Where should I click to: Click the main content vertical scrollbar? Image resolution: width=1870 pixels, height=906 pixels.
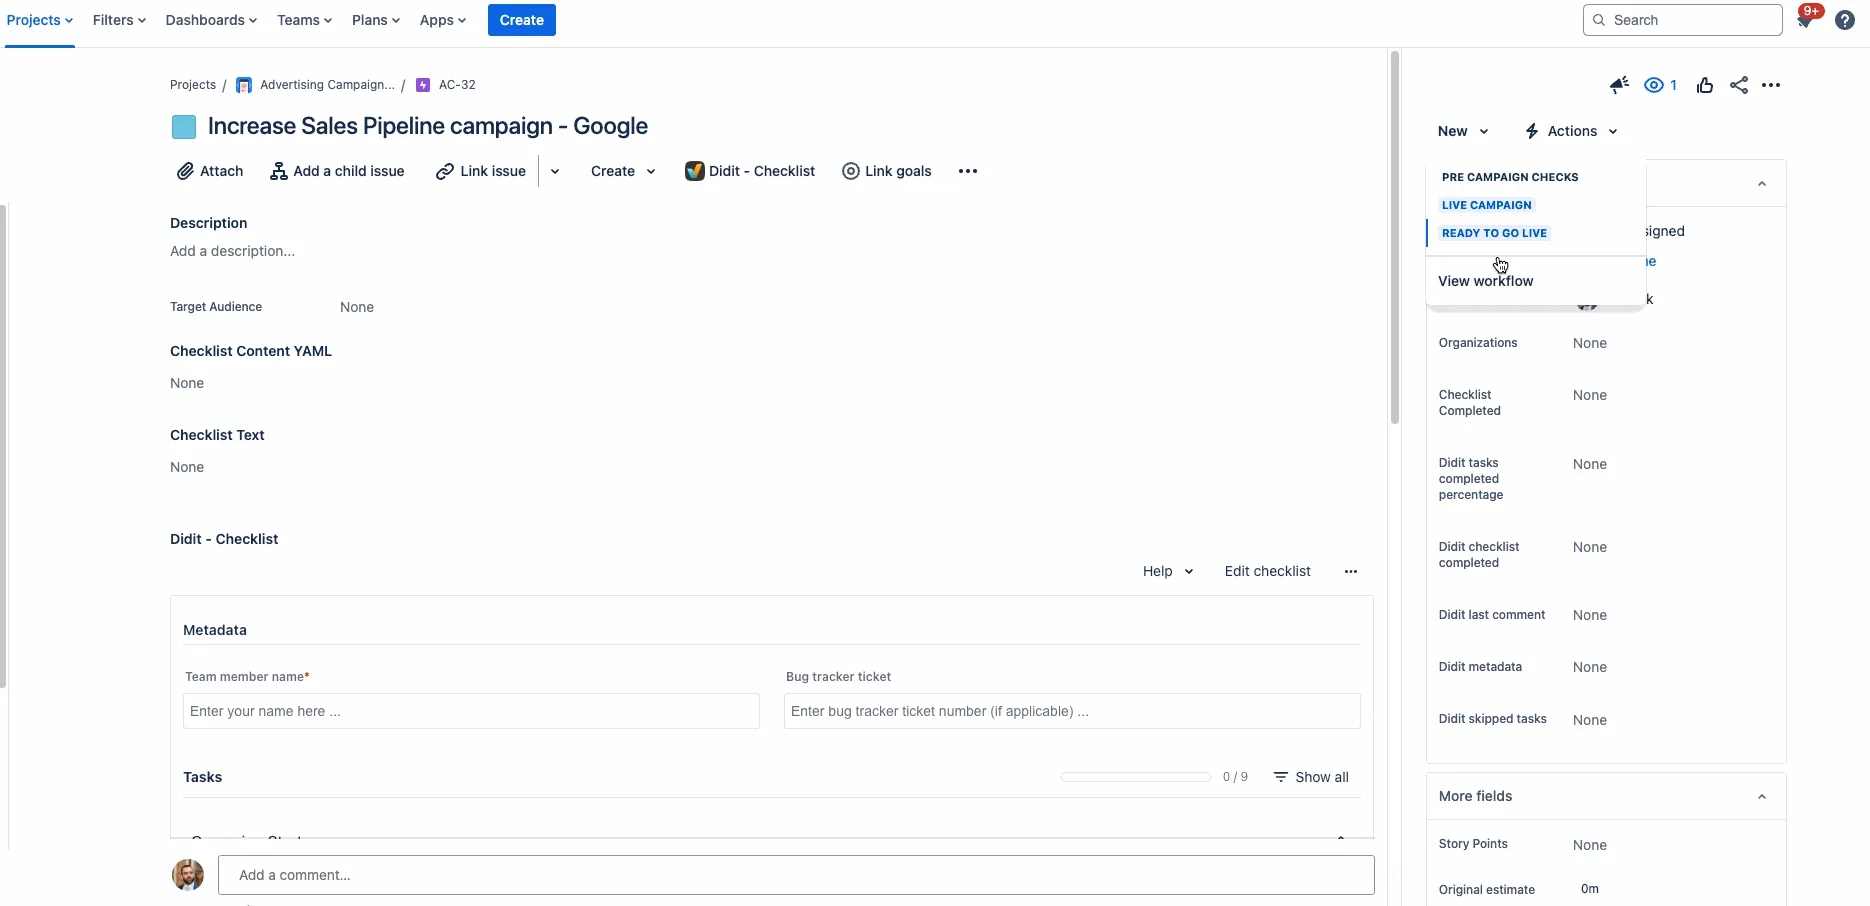[1394, 238]
